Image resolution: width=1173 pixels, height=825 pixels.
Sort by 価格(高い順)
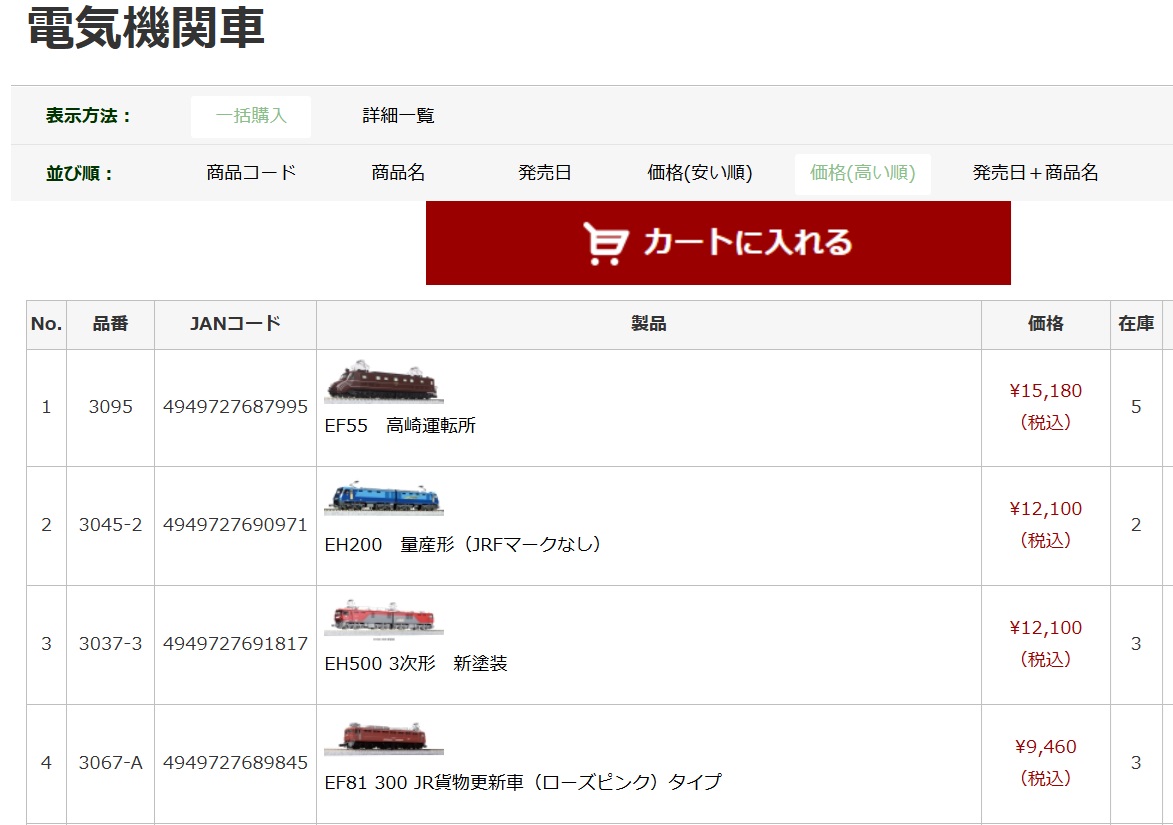pyautogui.click(x=863, y=174)
